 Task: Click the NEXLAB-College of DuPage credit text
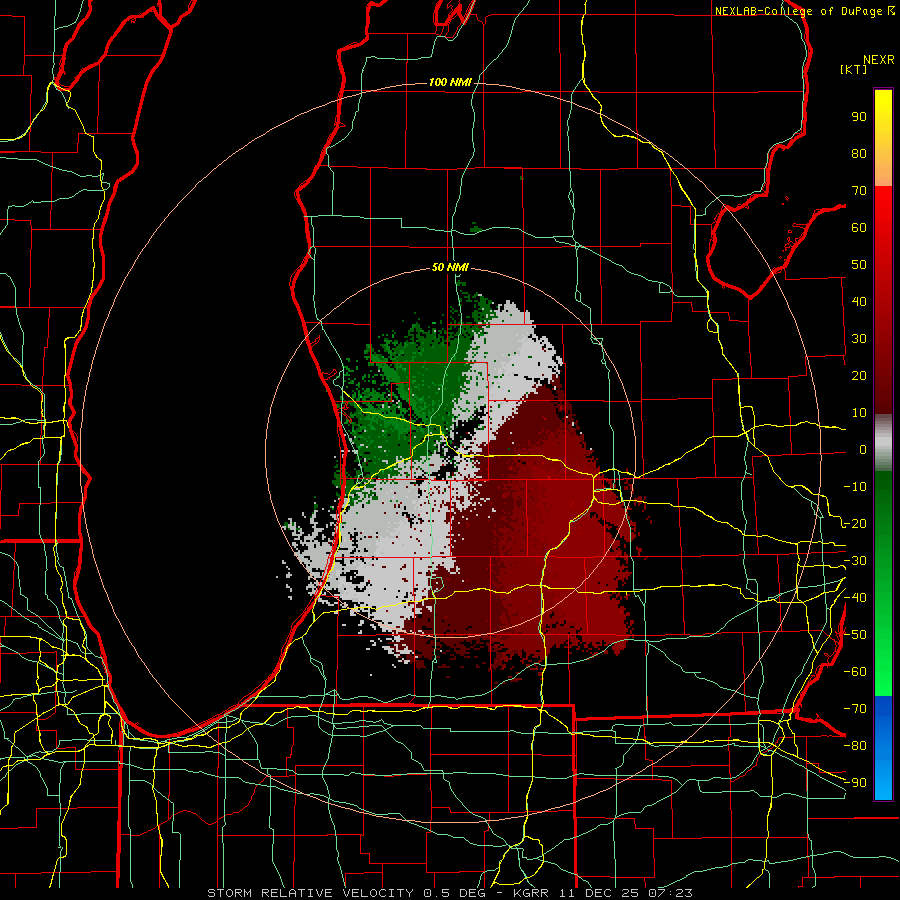[805, 11]
